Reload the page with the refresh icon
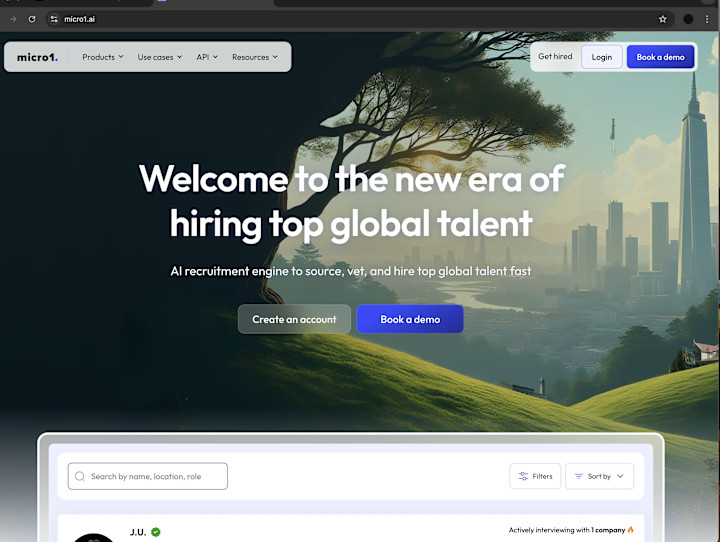The width and height of the screenshot is (720, 542). click(x=32, y=19)
